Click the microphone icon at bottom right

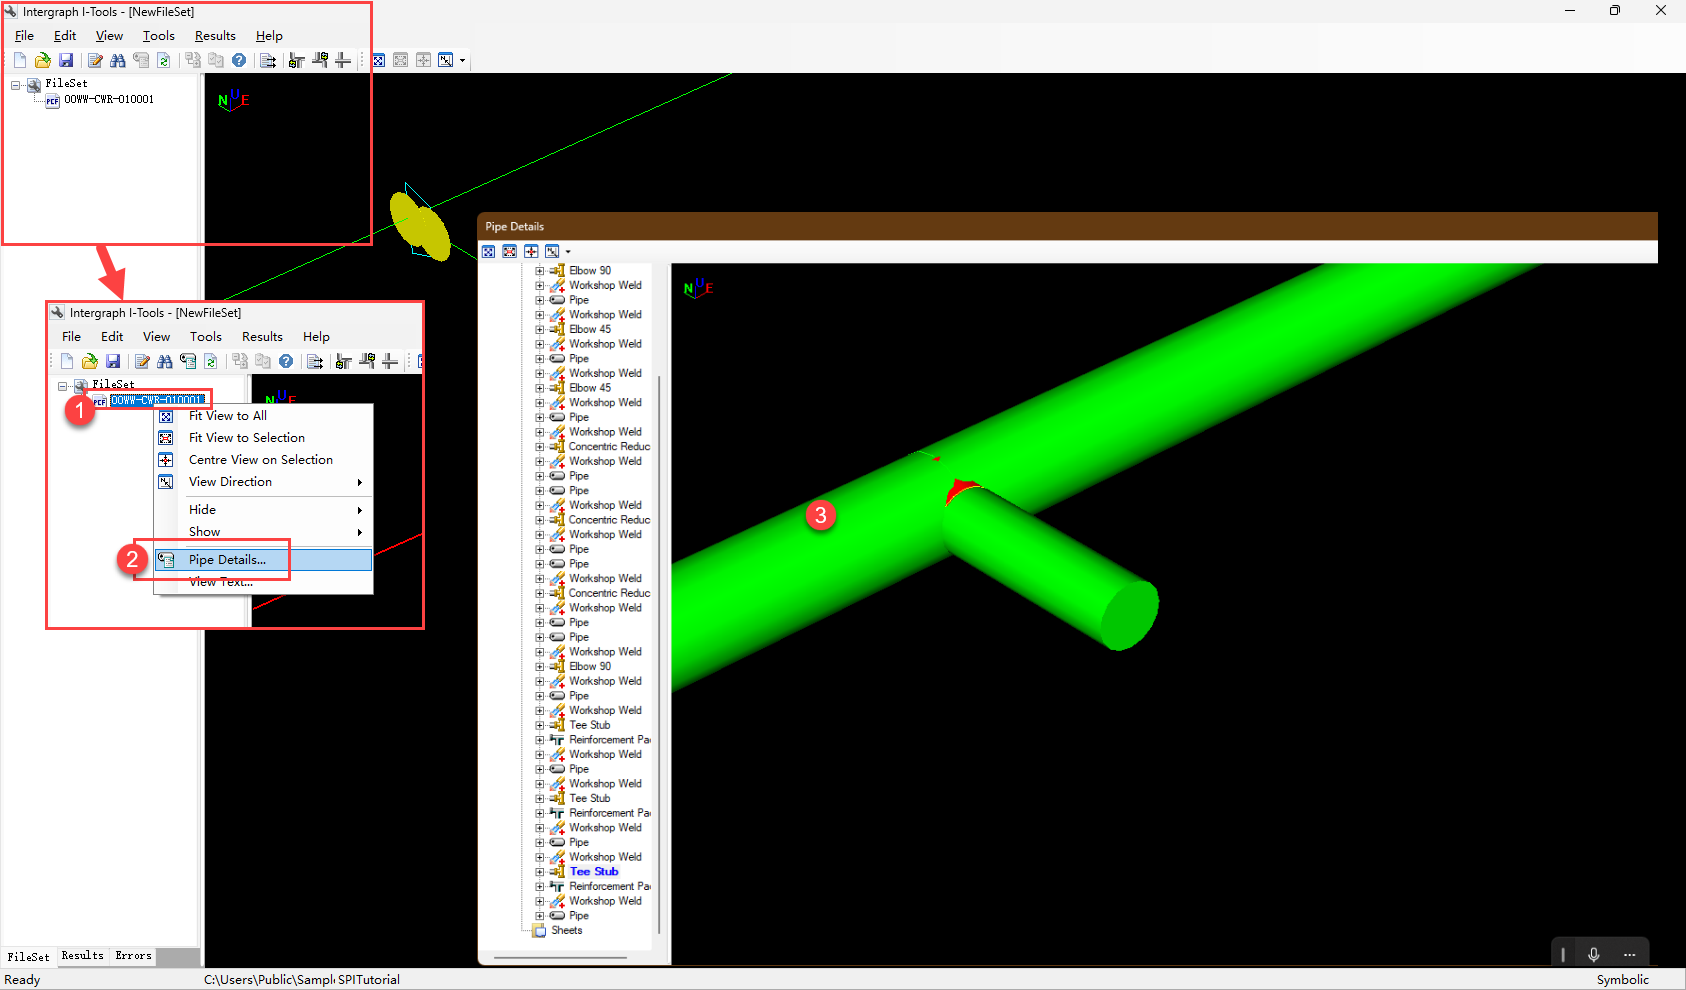1594,954
